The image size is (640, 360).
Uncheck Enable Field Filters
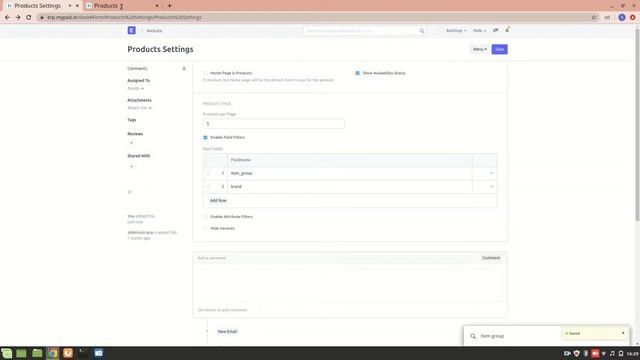coord(205,138)
